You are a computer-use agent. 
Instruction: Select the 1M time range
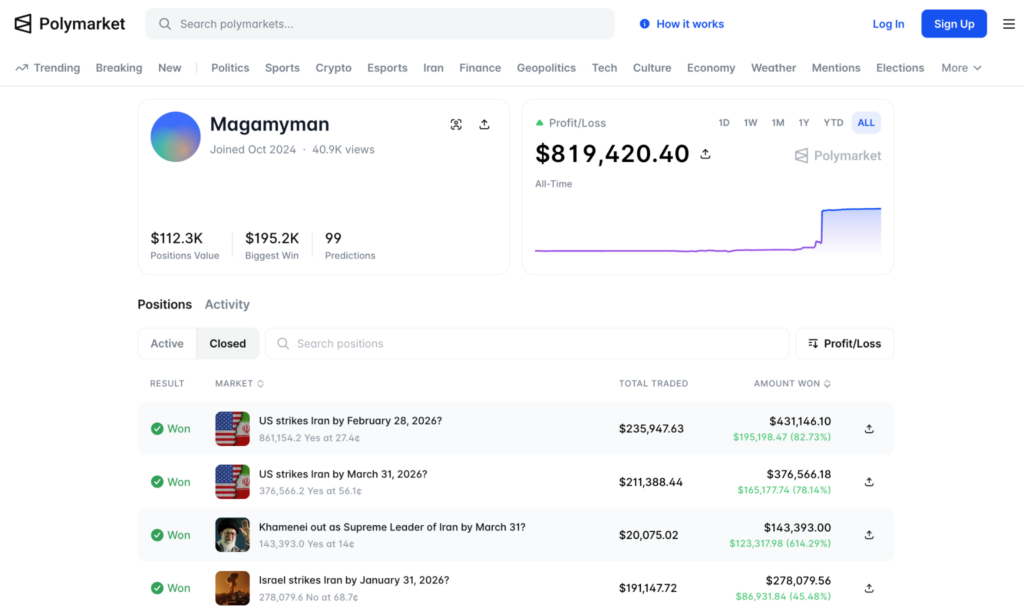pyautogui.click(x=778, y=123)
